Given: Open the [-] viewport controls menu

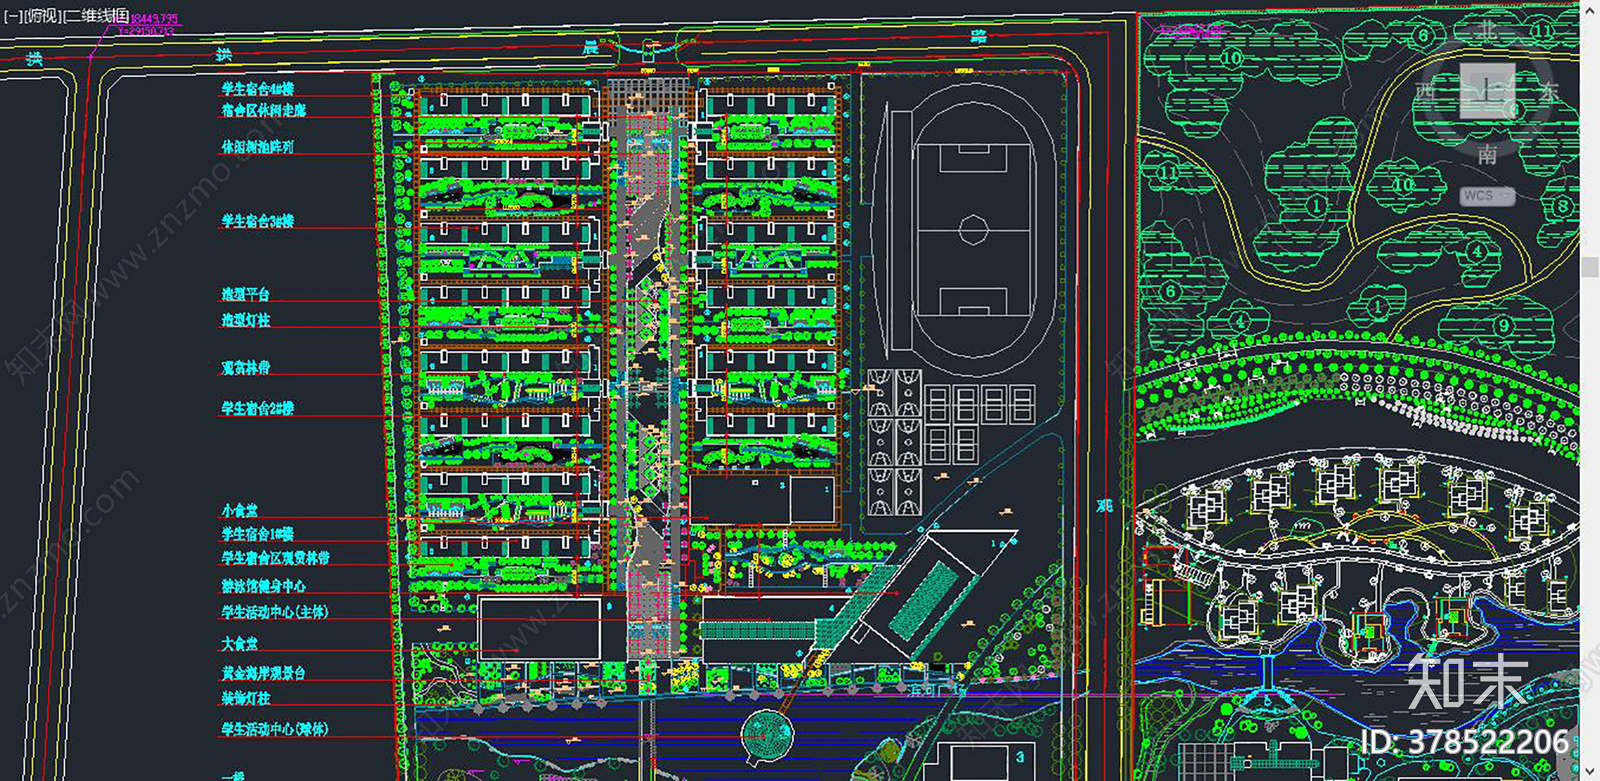Looking at the screenshot, I should (x=13, y=16).
